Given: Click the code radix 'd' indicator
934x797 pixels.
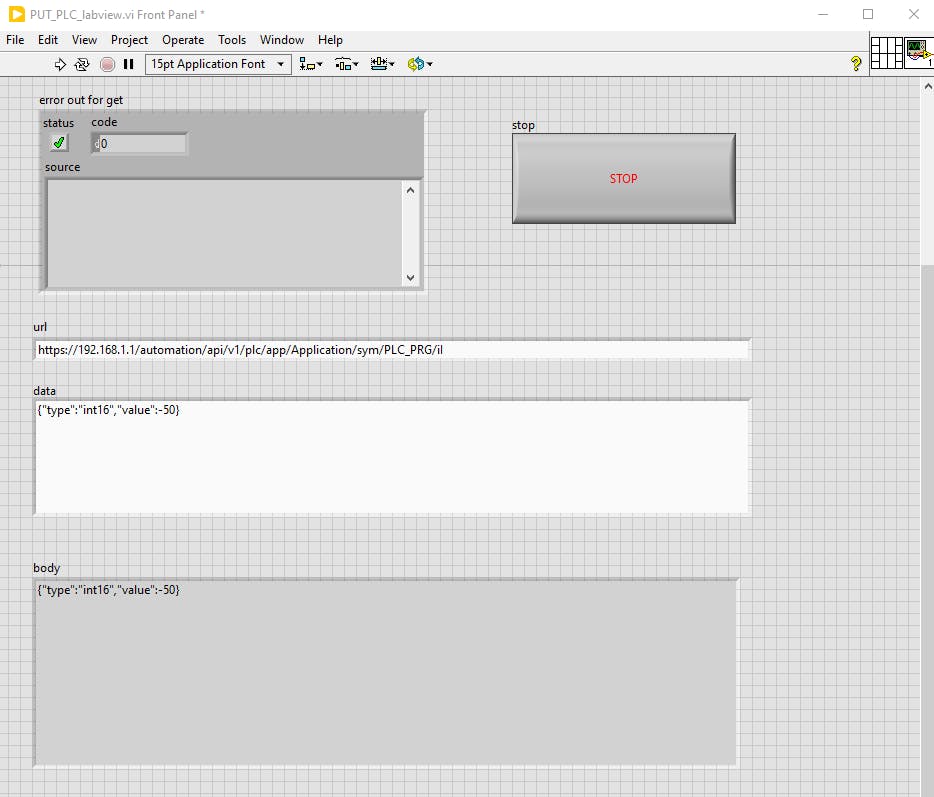Looking at the screenshot, I should pyautogui.click(x=96, y=144).
